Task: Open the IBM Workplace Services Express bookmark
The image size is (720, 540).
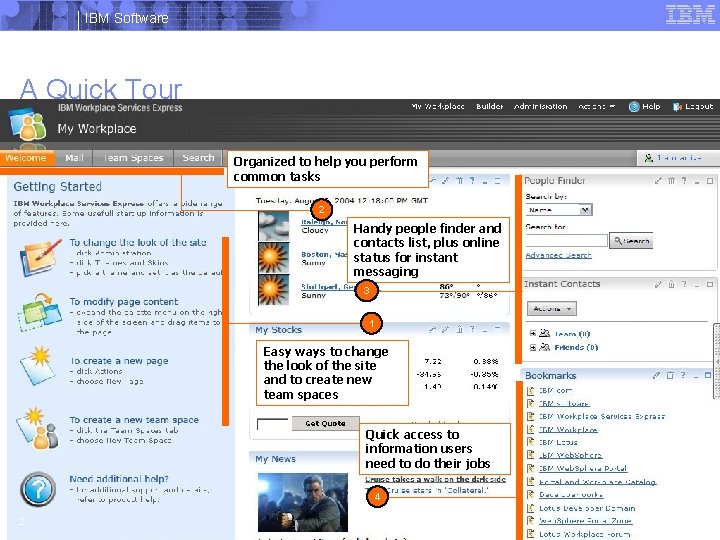Action: click(x=602, y=416)
